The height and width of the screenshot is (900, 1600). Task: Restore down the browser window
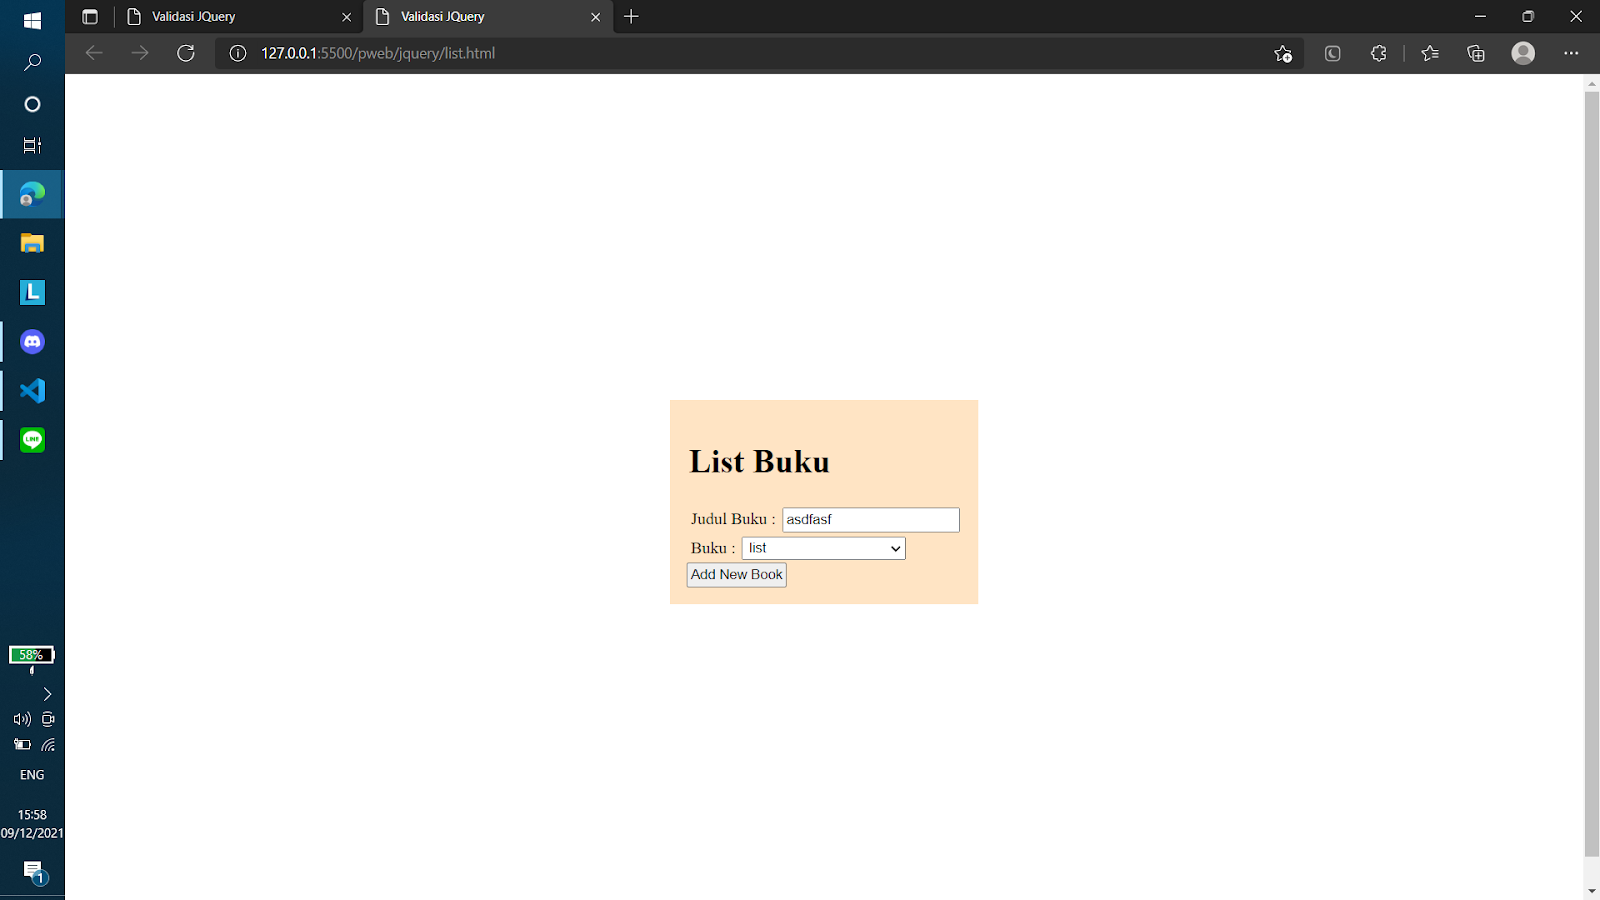[x=1528, y=17]
